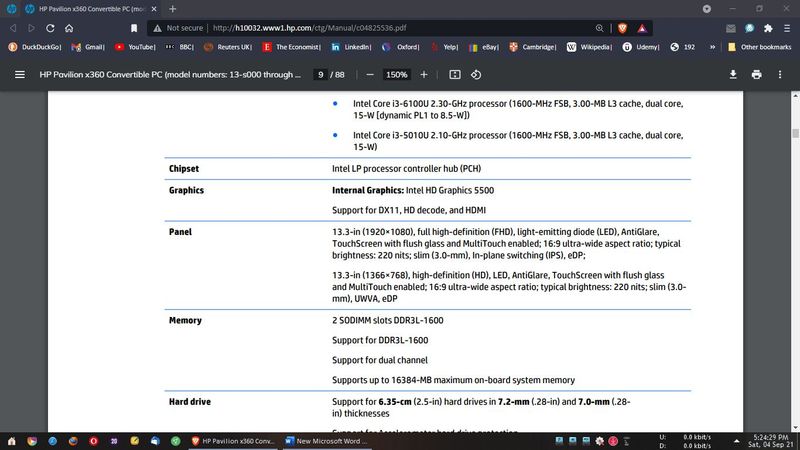This screenshot has width=800, height=450.
Task: Open the Other bookmarks folder
Action: tap(759, 47)
